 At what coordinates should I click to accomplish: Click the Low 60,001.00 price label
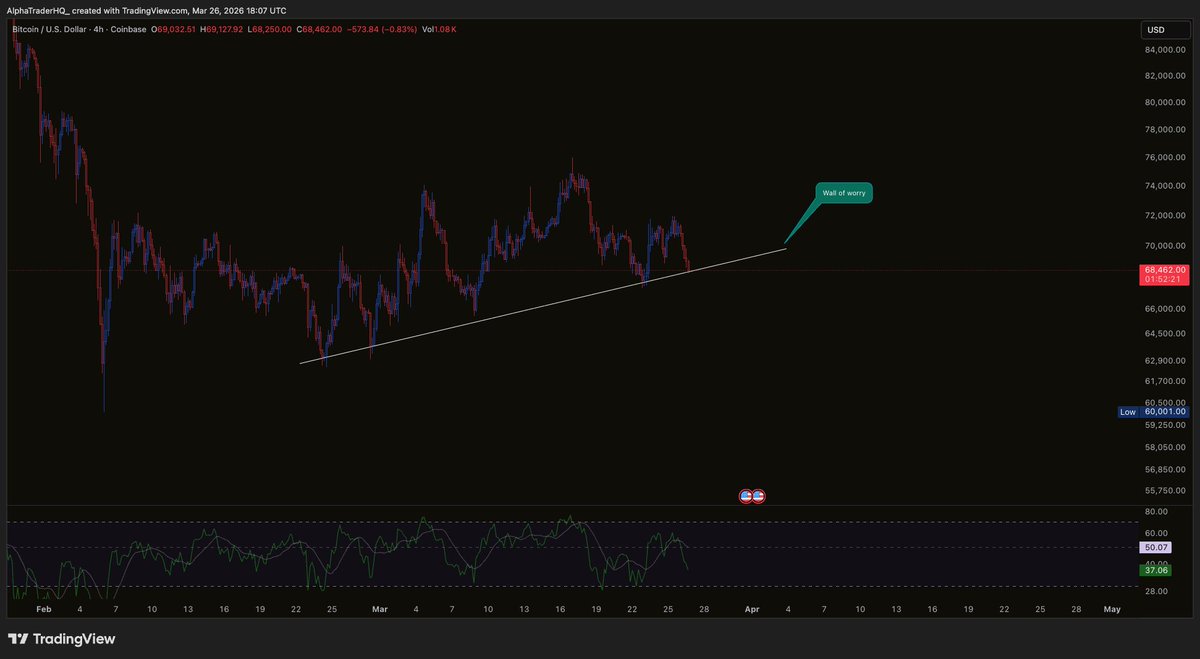1154,411
